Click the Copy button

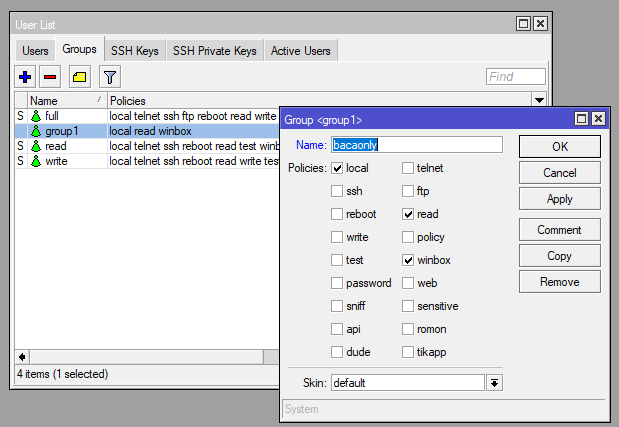(560, 256)
